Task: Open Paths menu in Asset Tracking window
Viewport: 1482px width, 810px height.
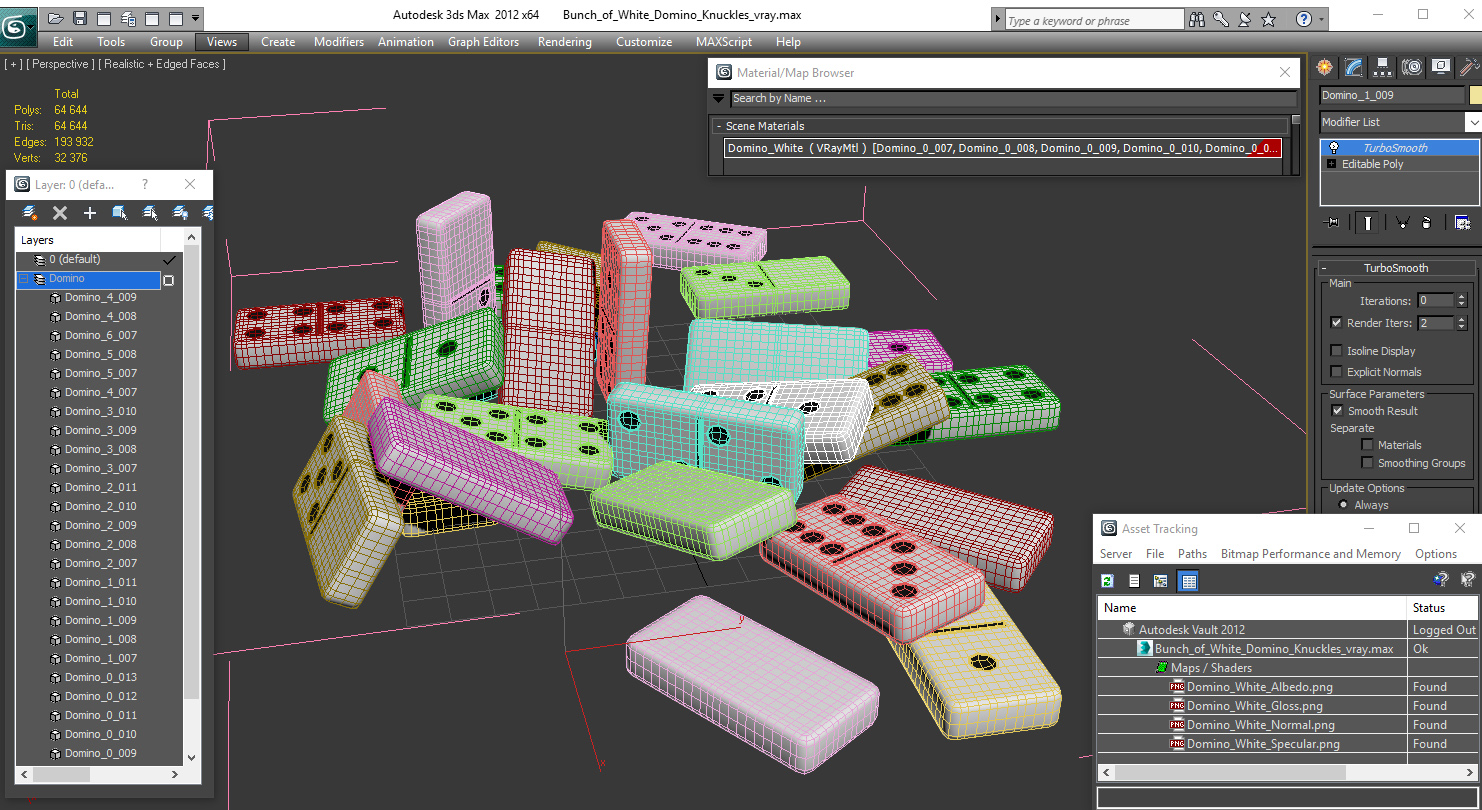Action: pos(1192,554)
